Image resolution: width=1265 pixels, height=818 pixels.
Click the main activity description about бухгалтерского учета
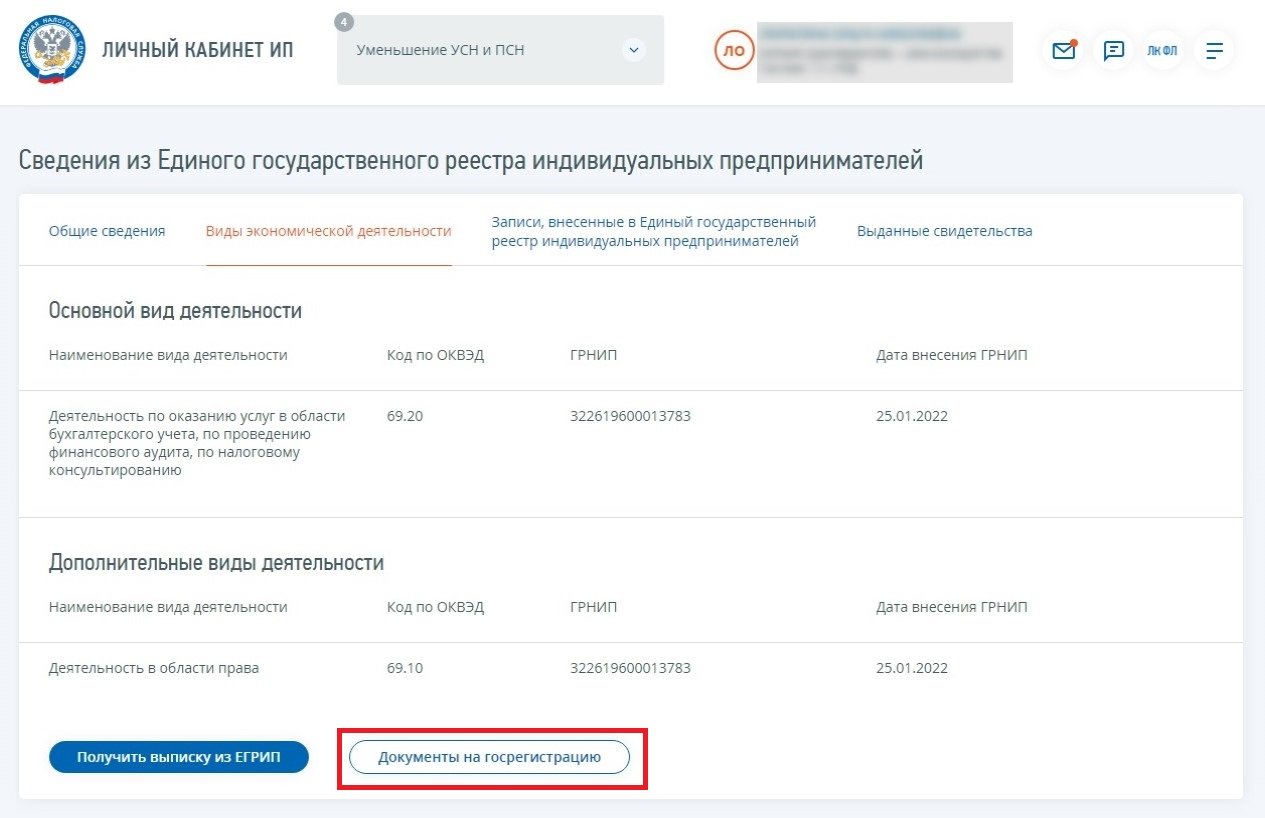197,443
